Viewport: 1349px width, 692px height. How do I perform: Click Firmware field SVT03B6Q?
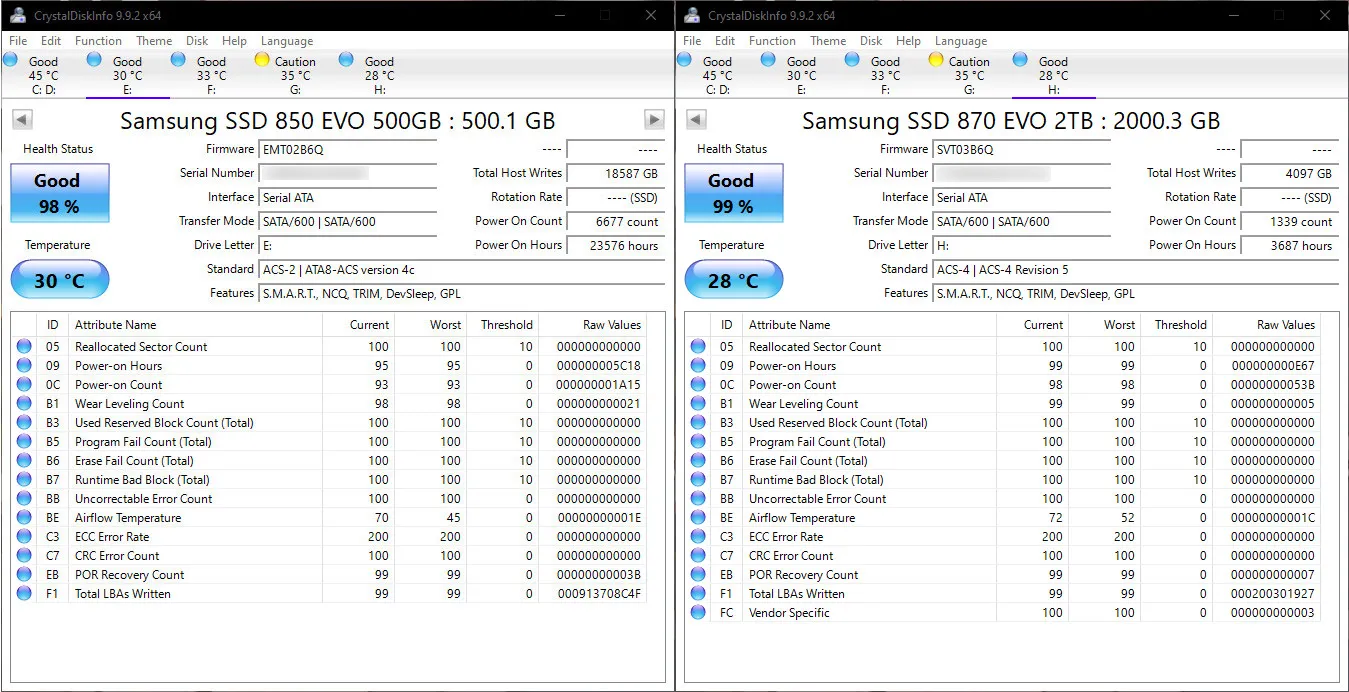pyautogui.click(x=1022, y=150)
